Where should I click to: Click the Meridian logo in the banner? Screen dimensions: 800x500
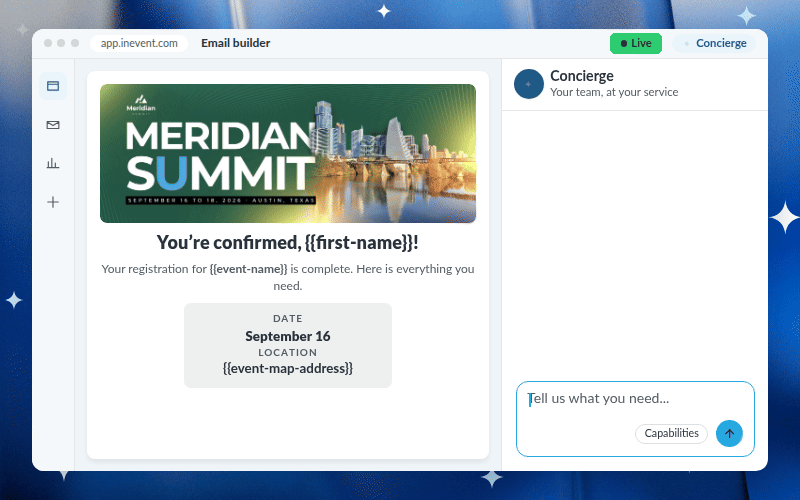coord(141,105)
